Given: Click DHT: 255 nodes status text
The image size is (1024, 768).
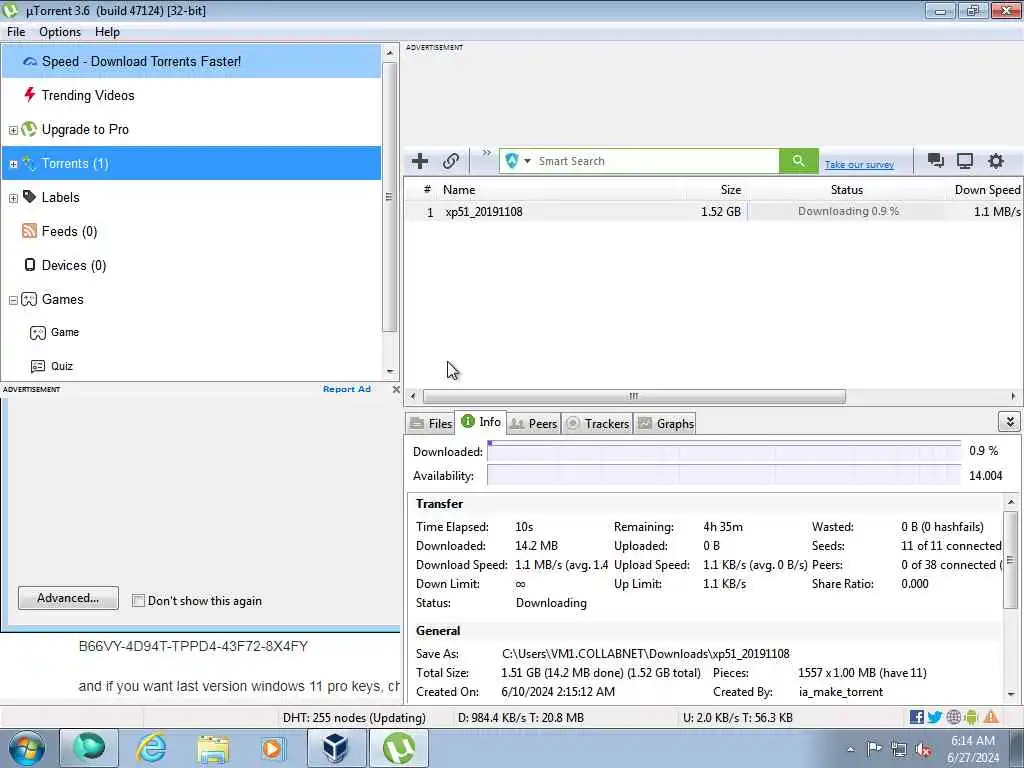Looking at the screenshot, I should pyautogui.click(x=354, y=718).
